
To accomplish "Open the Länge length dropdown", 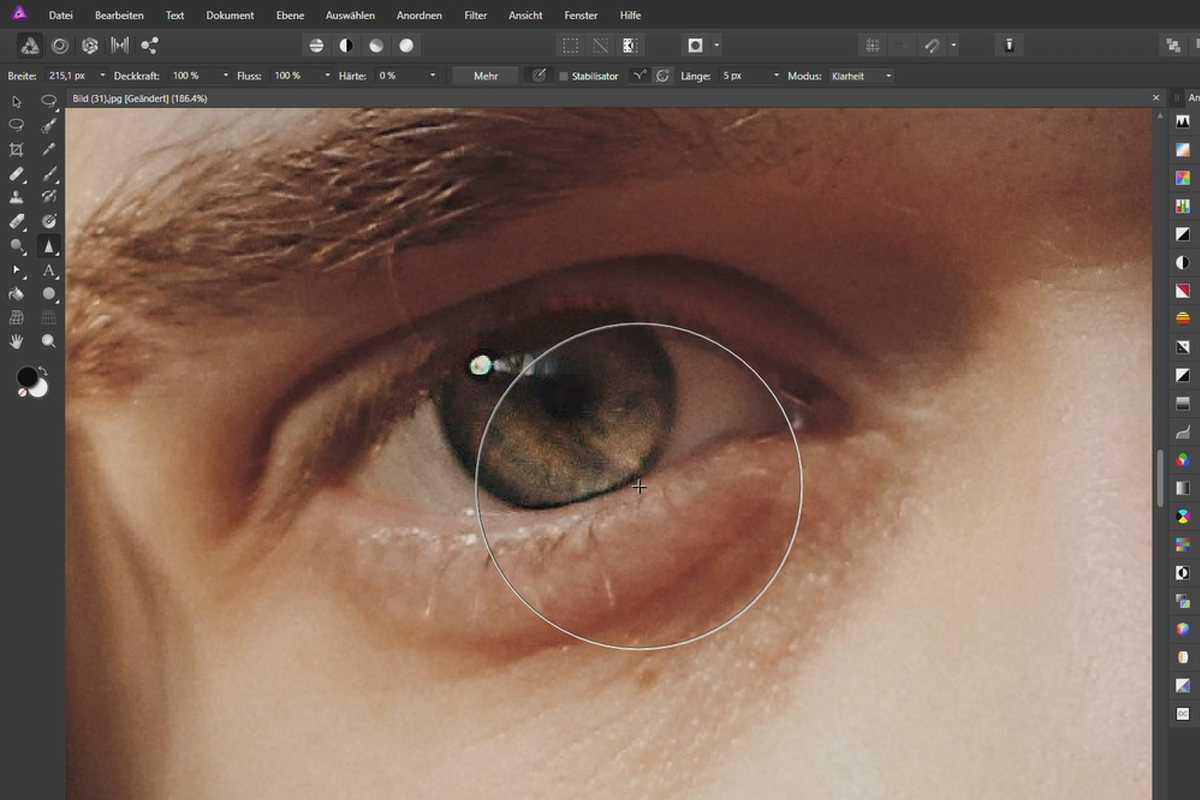I will [776, 76].
